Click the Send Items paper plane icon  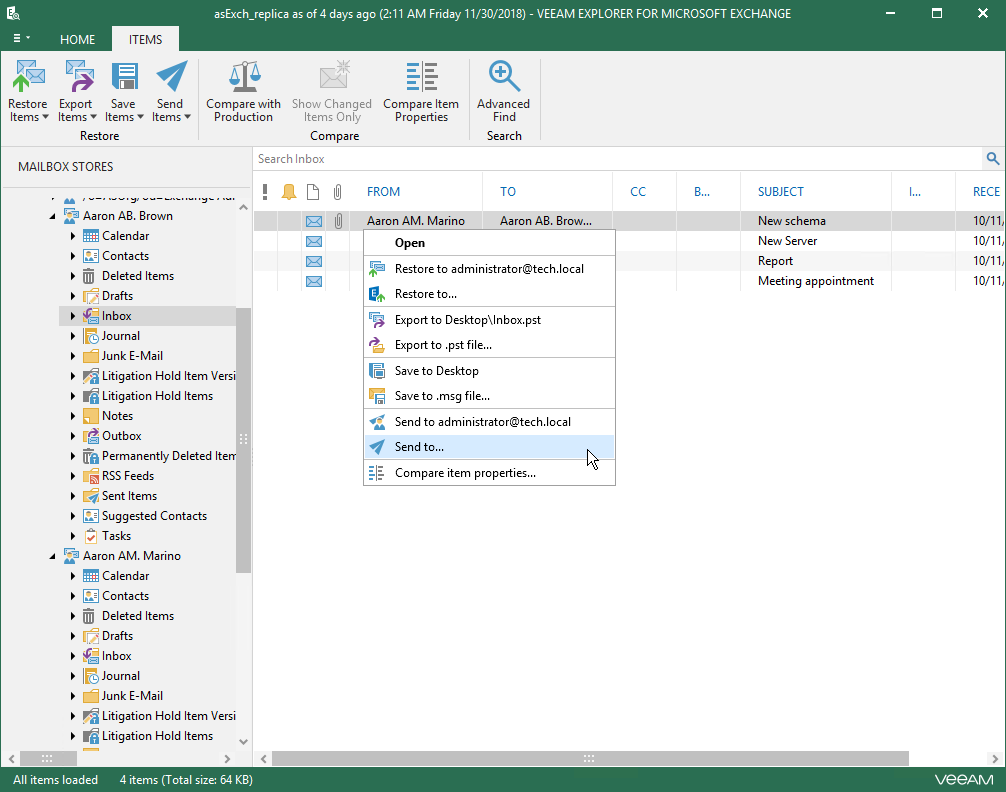[170, 78]
